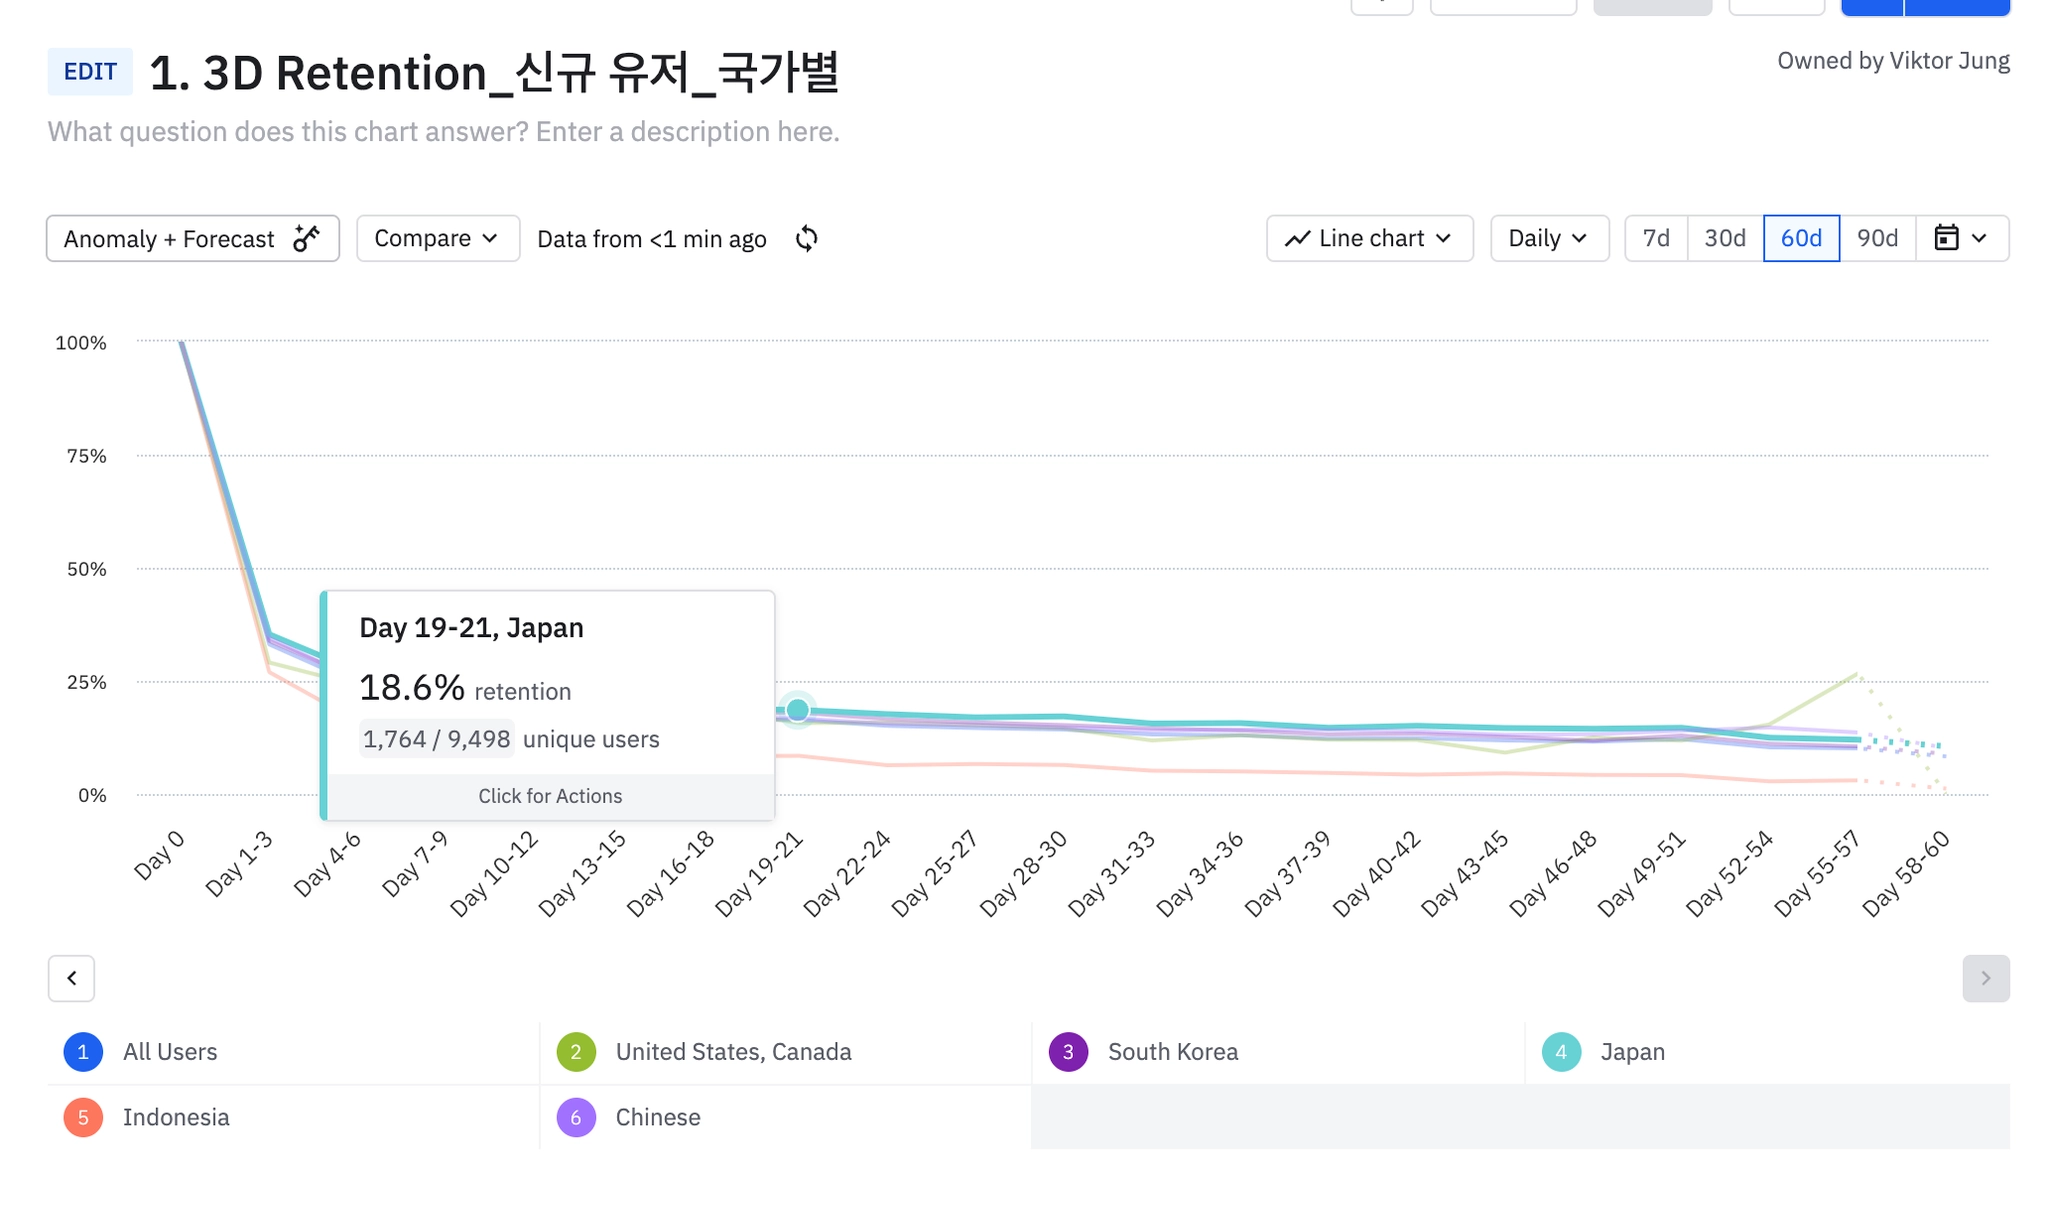The image size is (2048, 1209).
Task: Select the 7d time range
Action: pyautogui.click(x=1656, y=239)
